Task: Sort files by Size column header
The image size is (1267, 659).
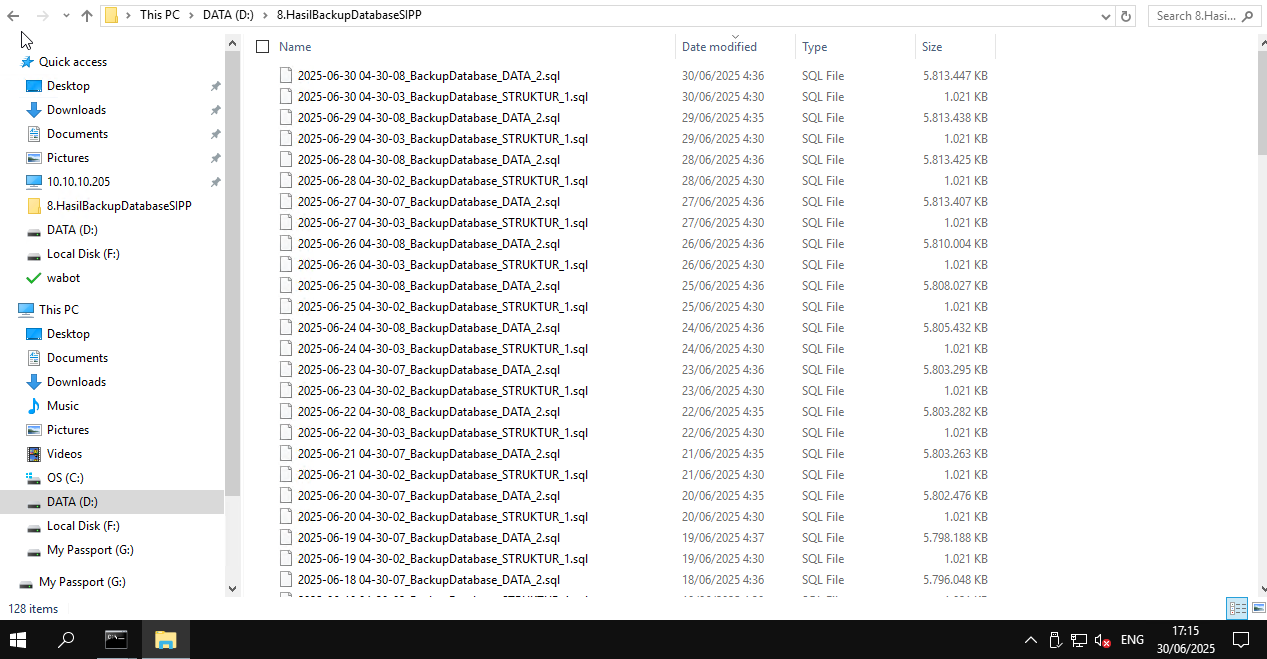Action: tap(932, 47)
